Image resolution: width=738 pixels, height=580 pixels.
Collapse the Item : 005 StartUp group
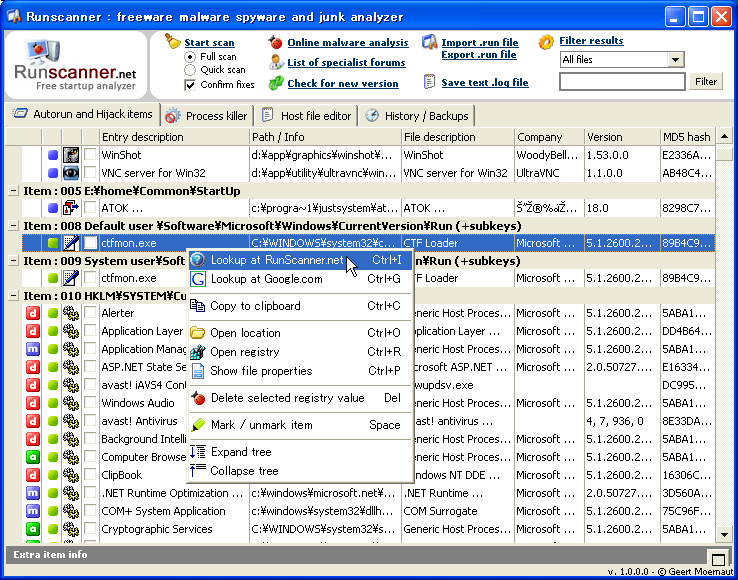(x=14, y=191)
